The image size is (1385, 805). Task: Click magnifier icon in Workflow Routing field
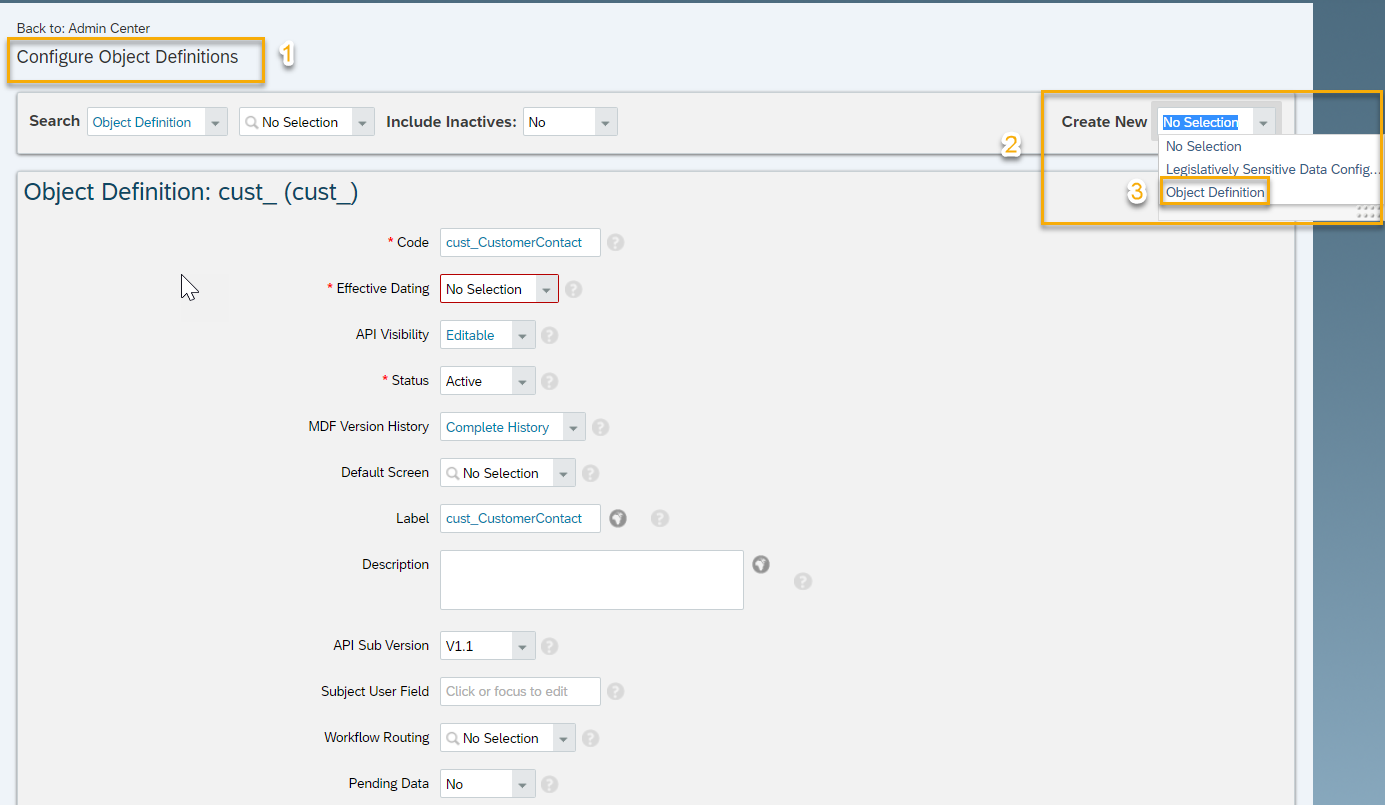[453, 738]
